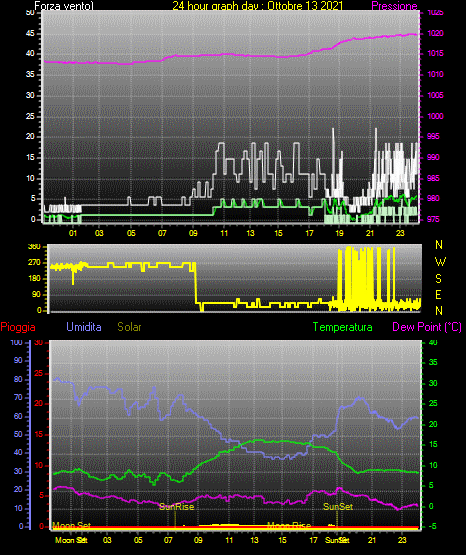466x555 pixels.
Task: Click the magenta 995 pressure axis value
Action: click(x=433, y=136)
